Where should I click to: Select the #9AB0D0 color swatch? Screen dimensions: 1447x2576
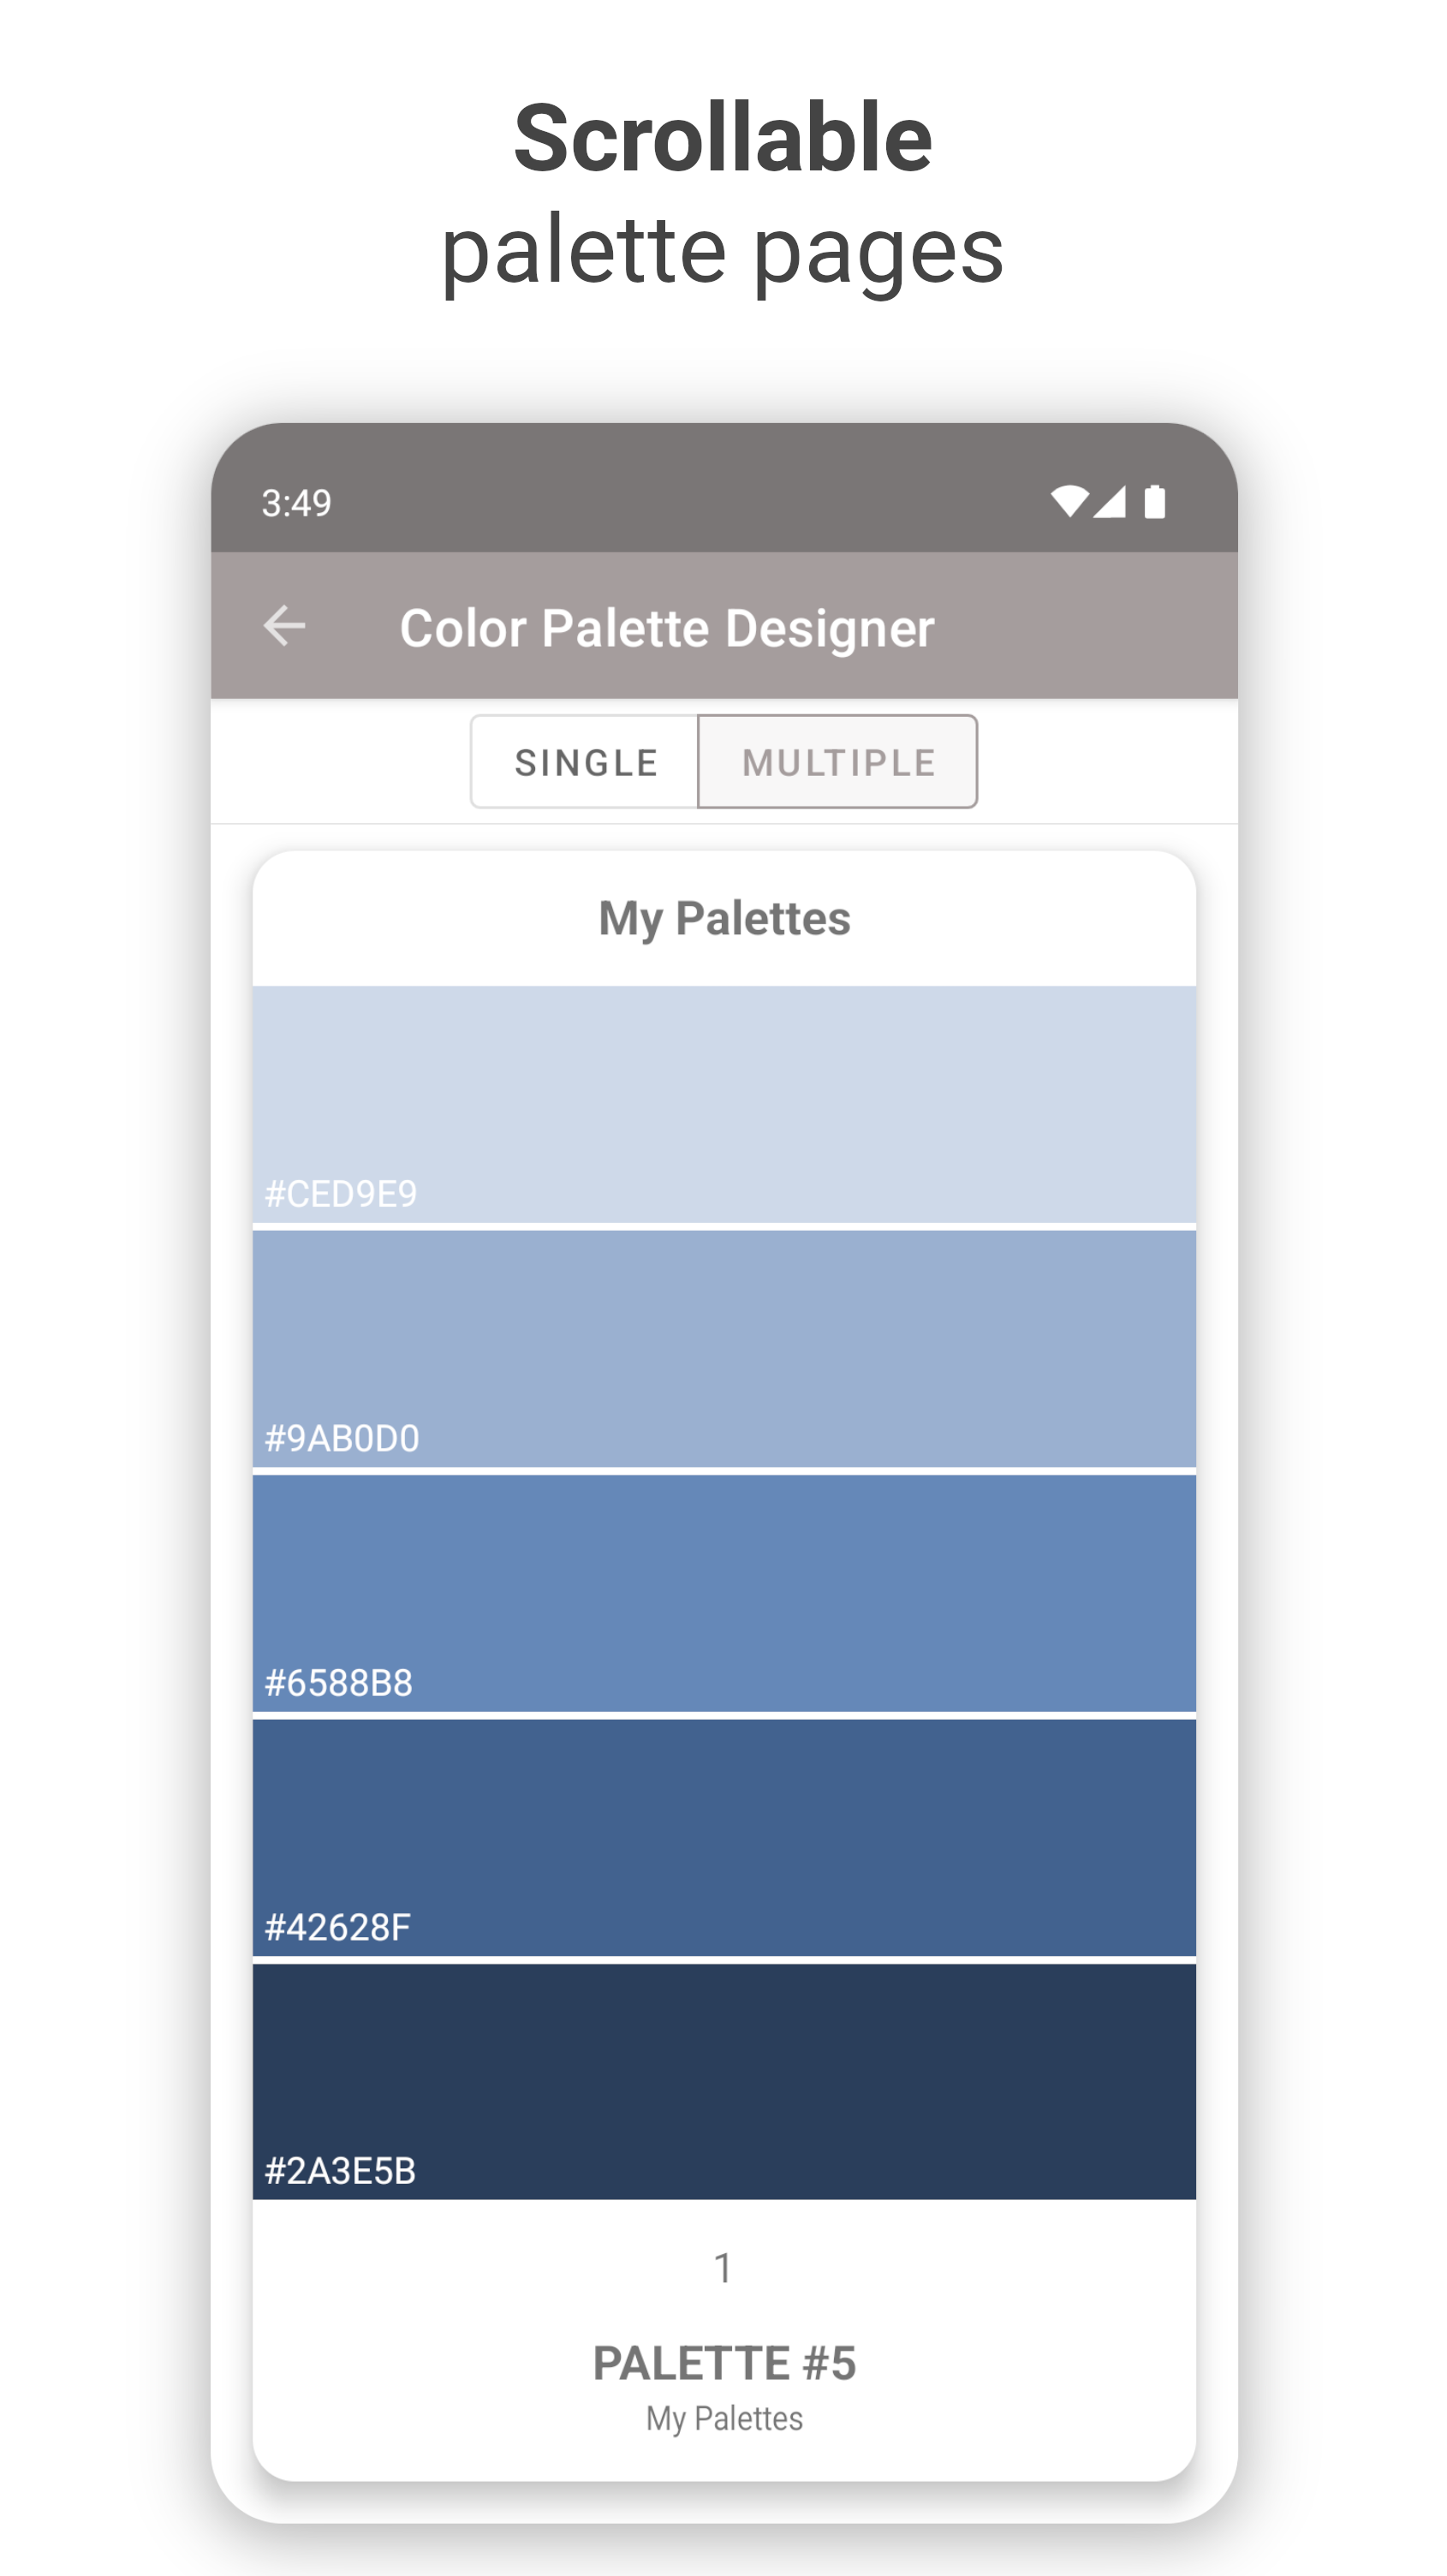point(724,1349)
